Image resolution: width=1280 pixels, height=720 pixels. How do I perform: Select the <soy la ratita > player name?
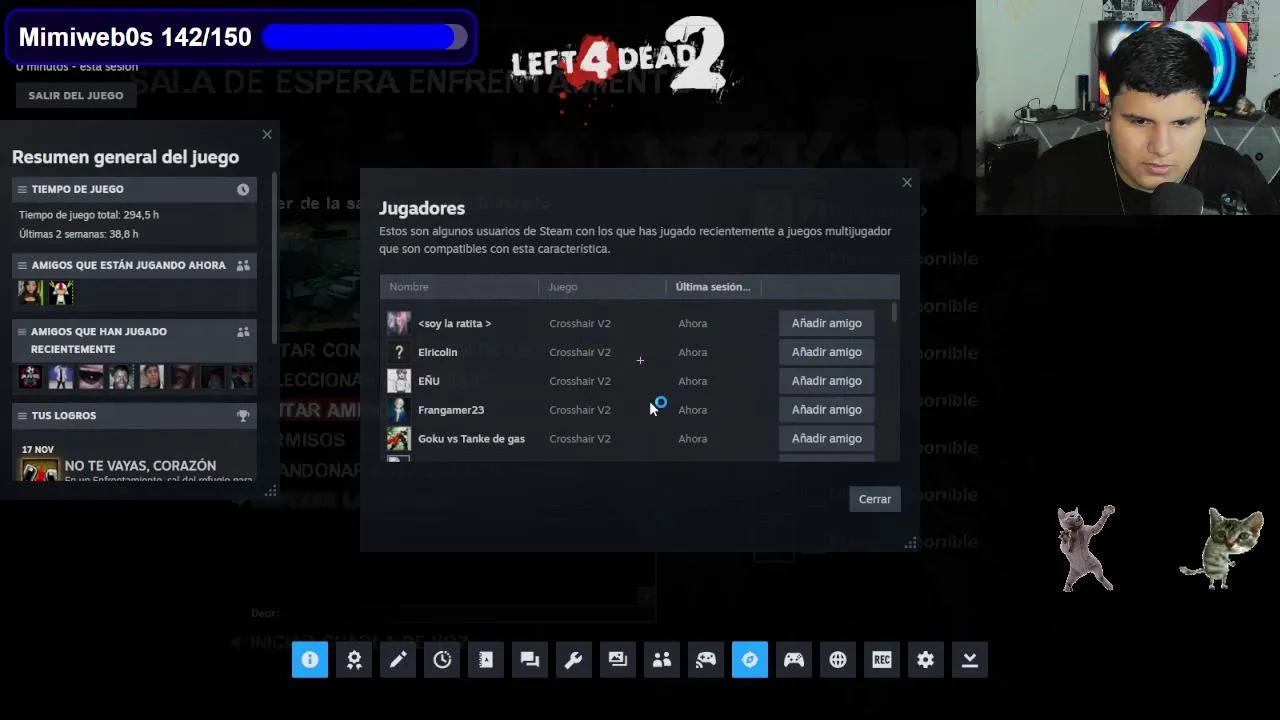point(454,323)
